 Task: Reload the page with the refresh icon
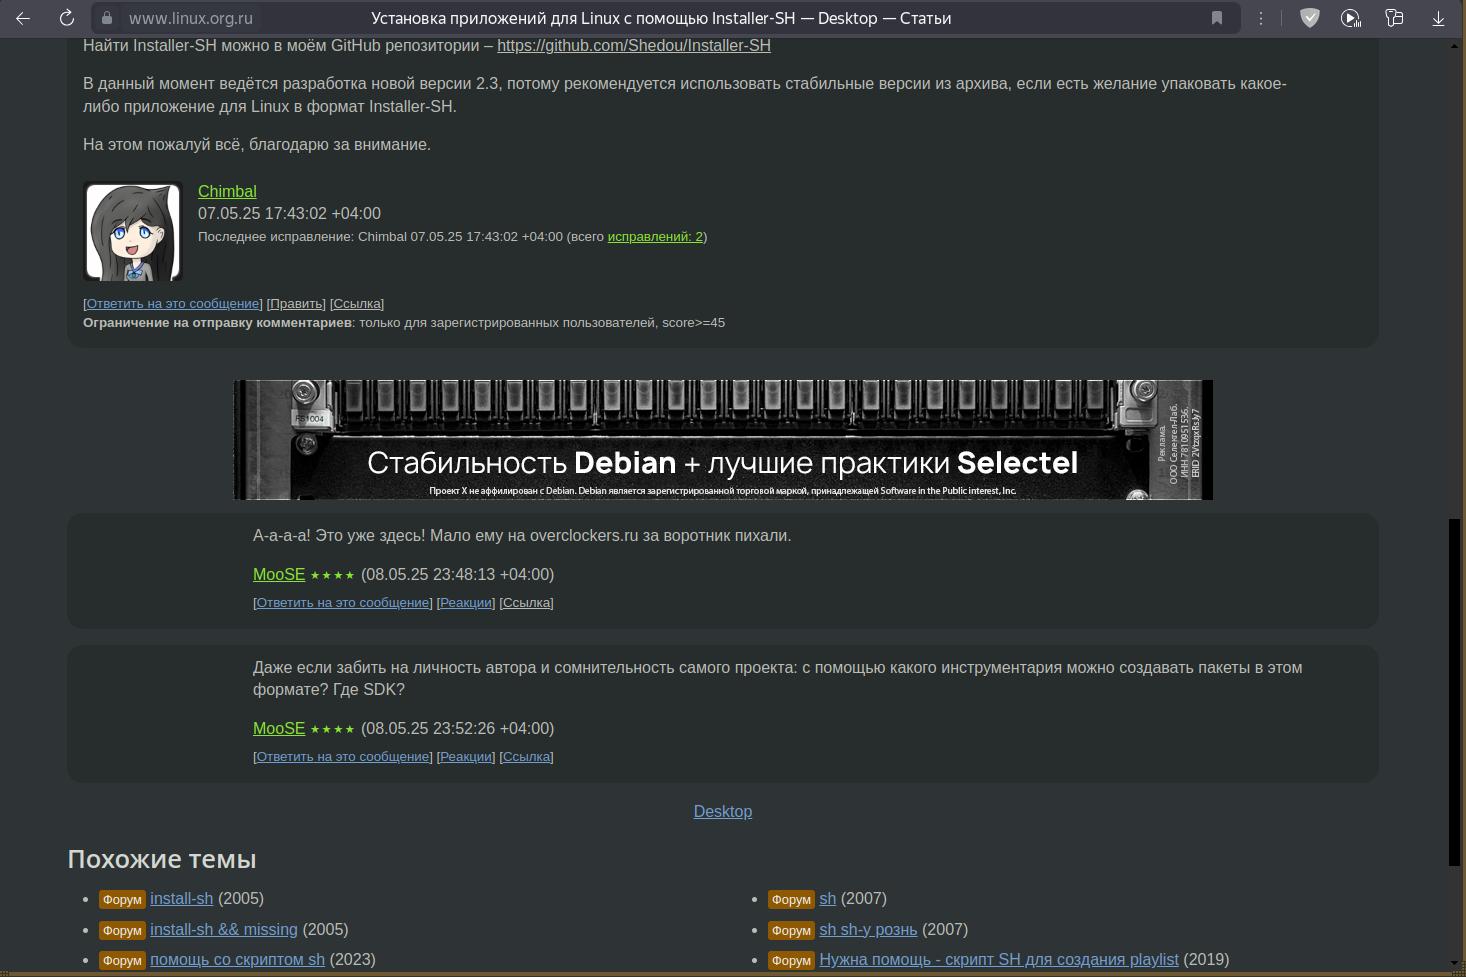[x=67, y=18]
